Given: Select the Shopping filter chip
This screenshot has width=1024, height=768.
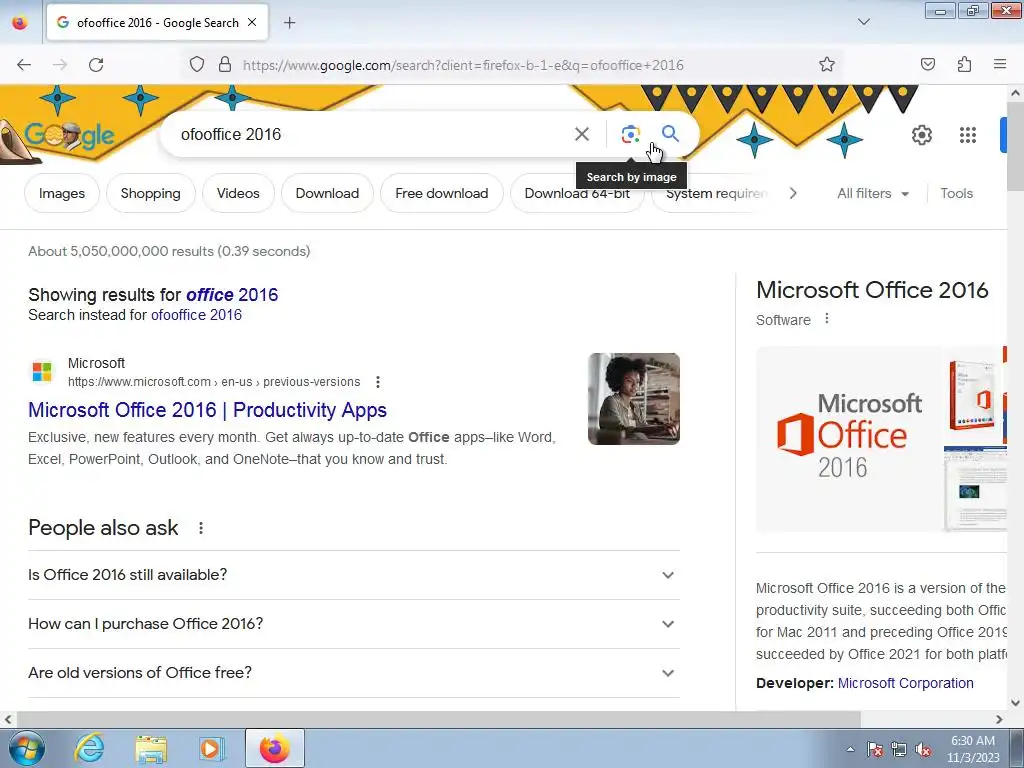Looking at the screenshot, I should [151, 193].
